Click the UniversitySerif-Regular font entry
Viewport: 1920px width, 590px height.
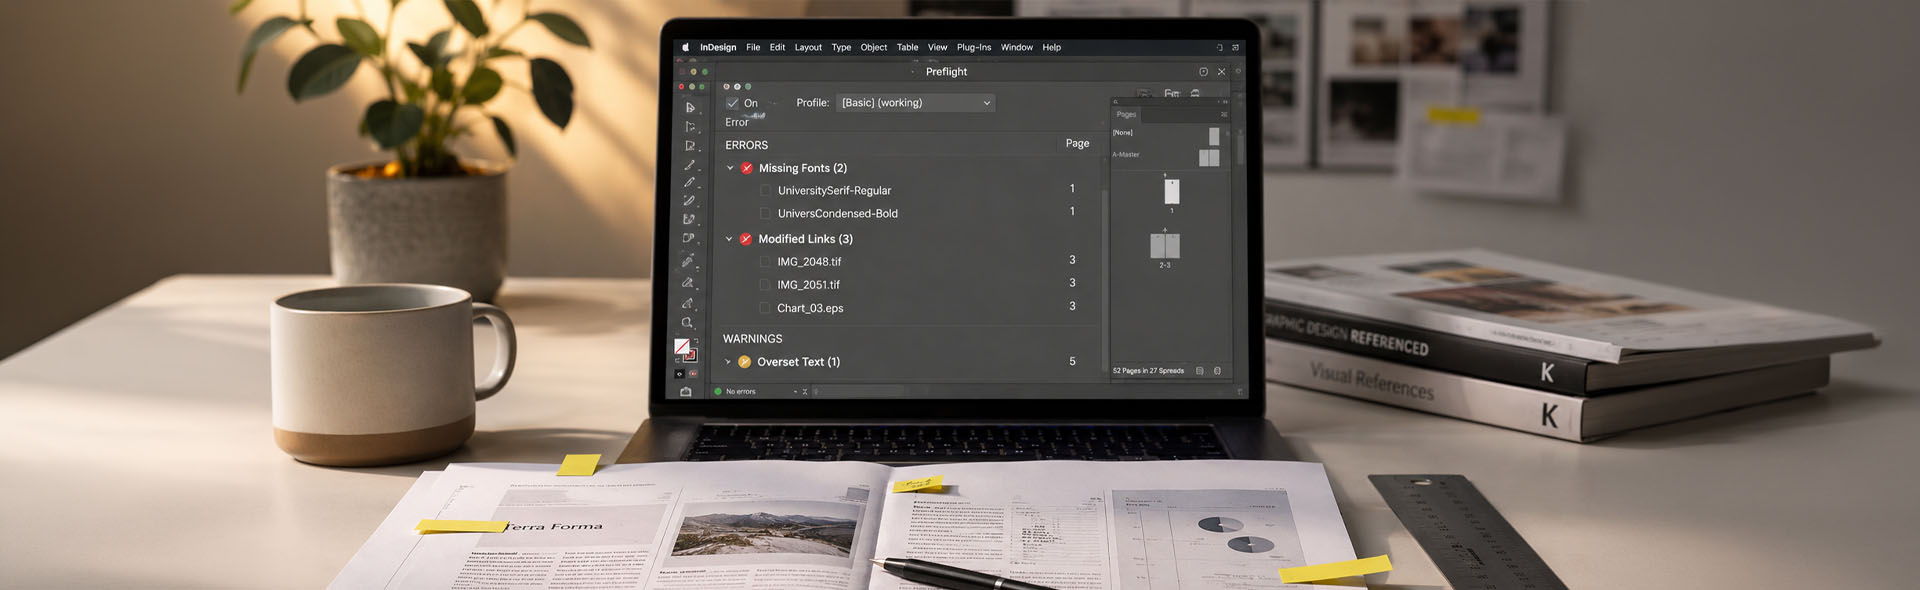(834, 190)
